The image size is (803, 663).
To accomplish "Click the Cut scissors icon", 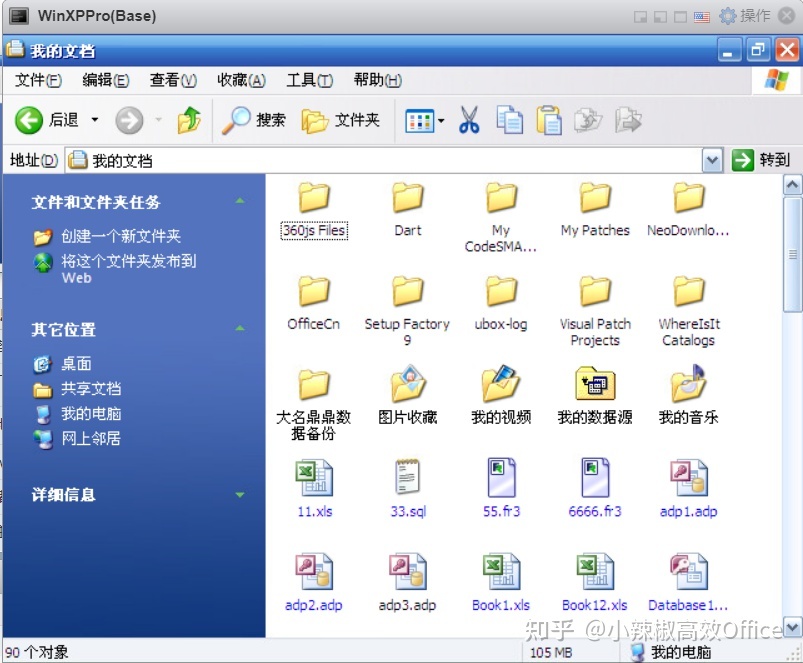I will pyautogui.click(x=469, y=120).
